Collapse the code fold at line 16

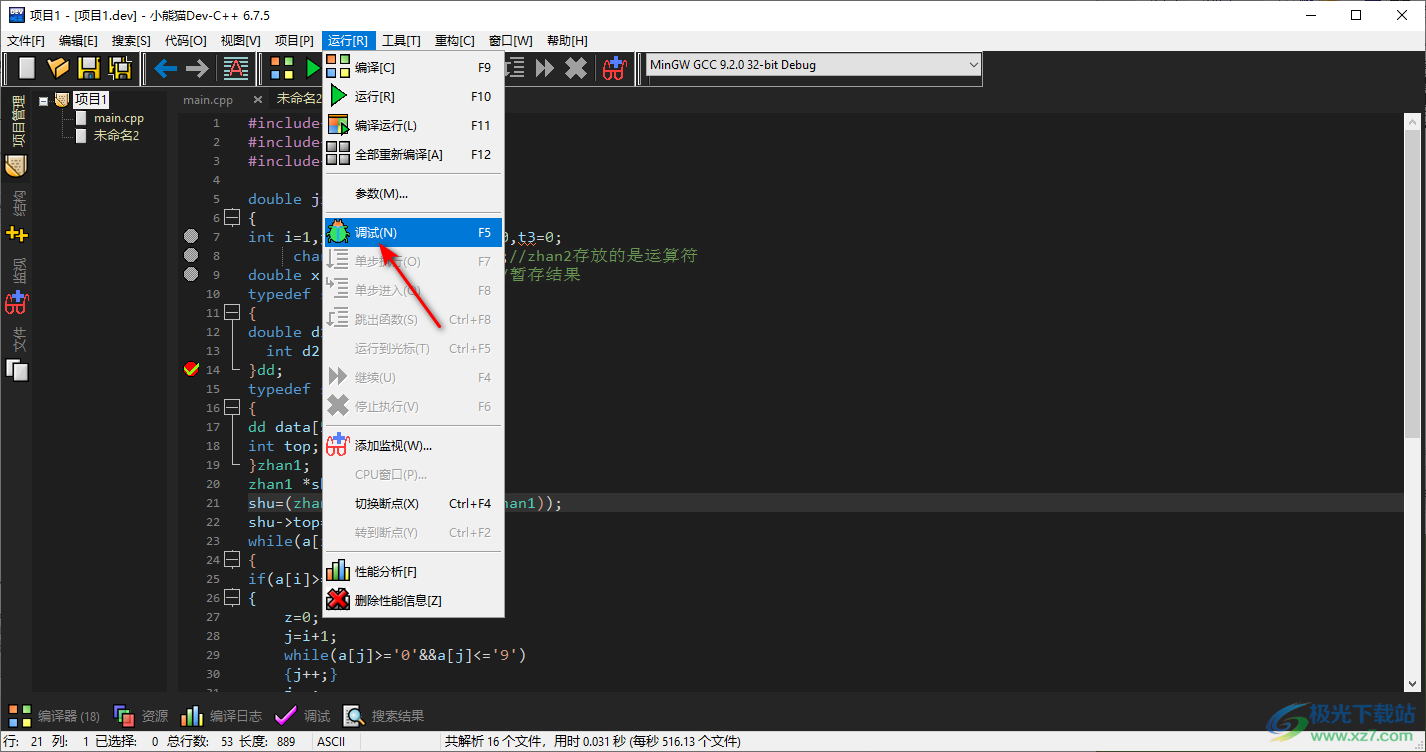coord(232,408)
